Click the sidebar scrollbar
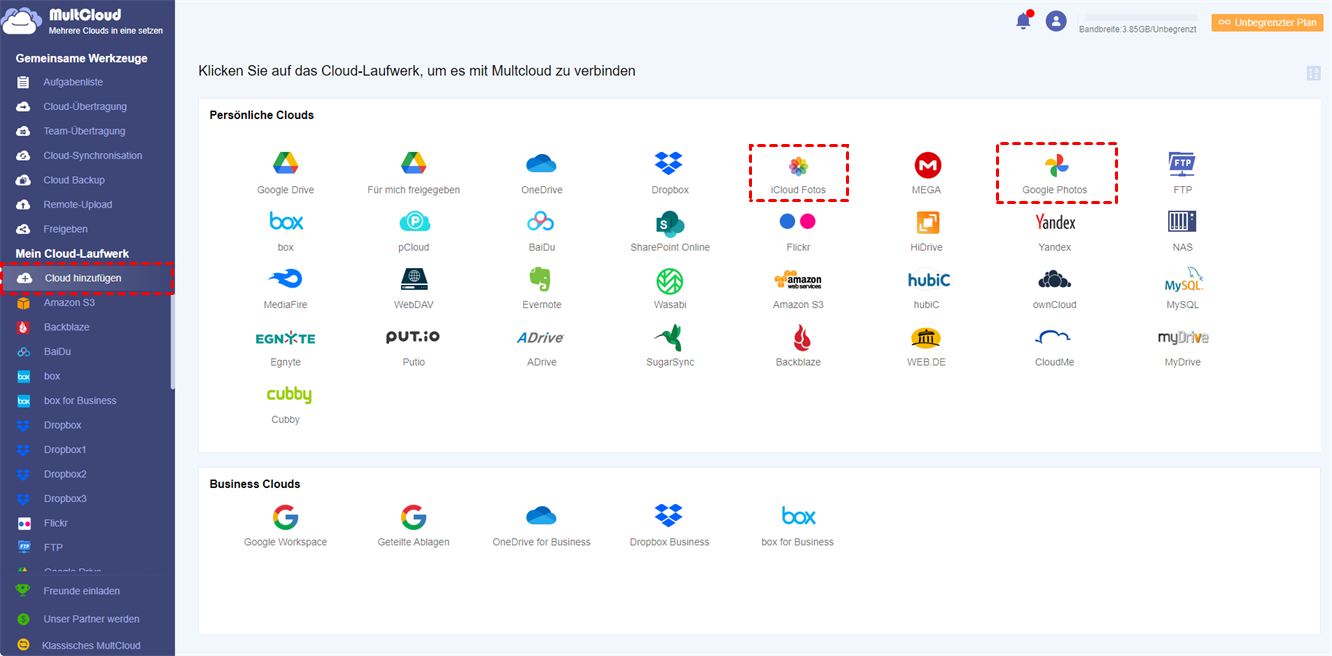This screenshot has height=656, width=1332. 173,340
